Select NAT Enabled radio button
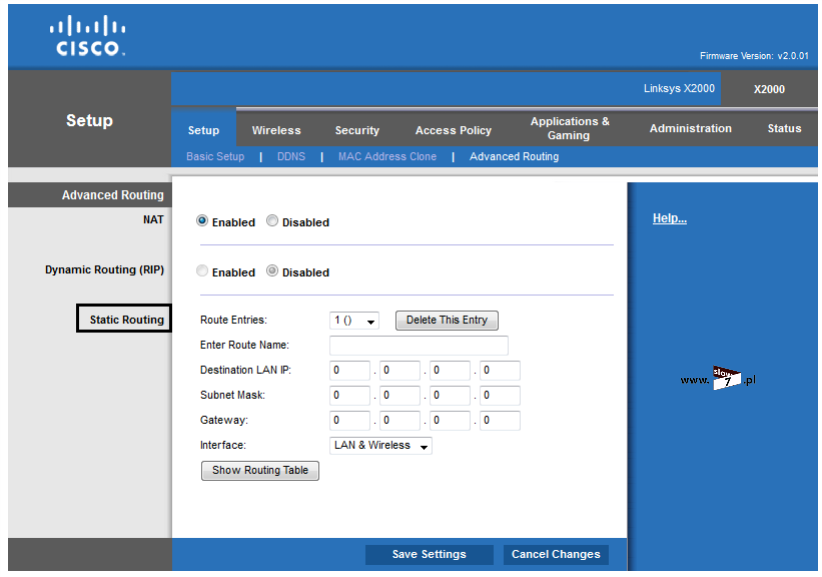Viewport: 822px width, 577px height. tap(202, 222)
